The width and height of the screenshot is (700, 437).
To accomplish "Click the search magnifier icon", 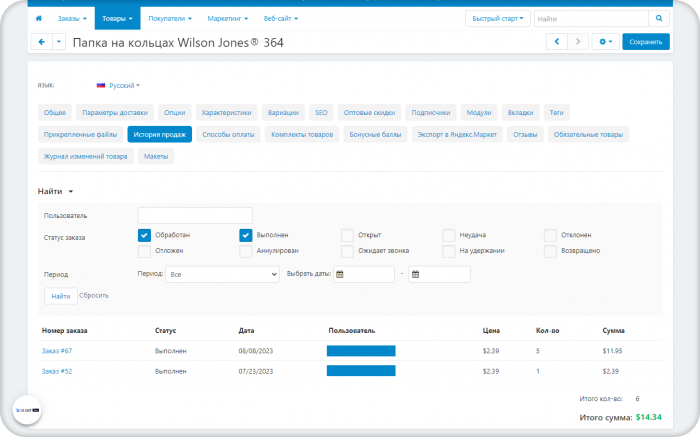I will pos(659,18).
